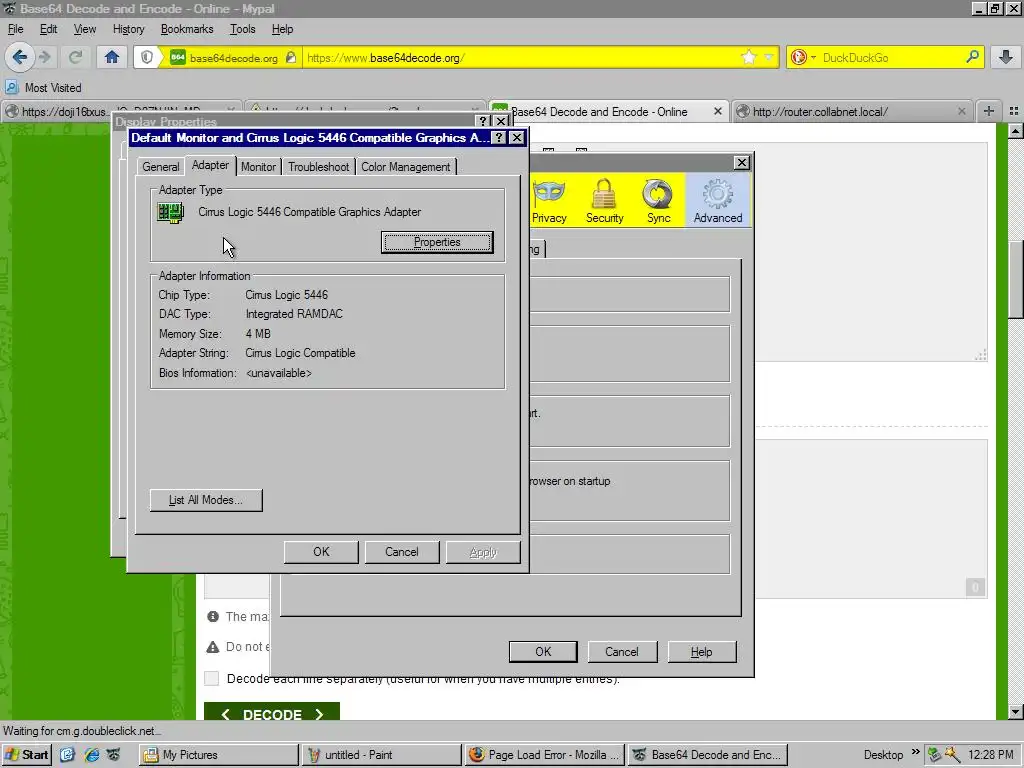
Task: Click Help in the browser Options dialog
Action: pos(701,652)
